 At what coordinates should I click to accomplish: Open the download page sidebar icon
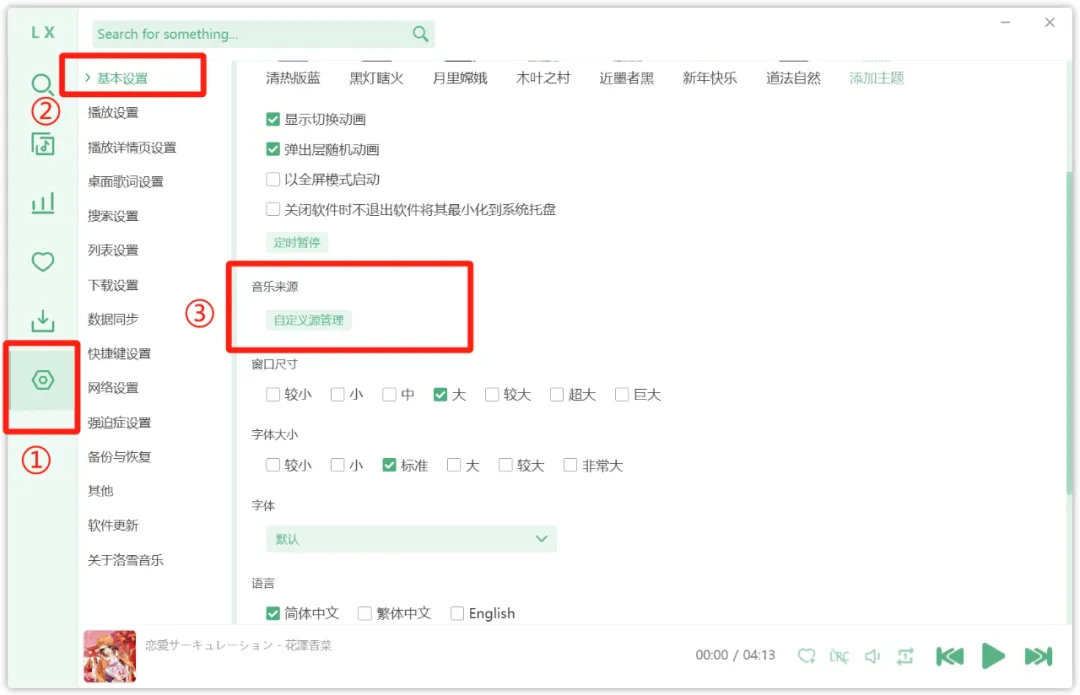pos(42,321)
